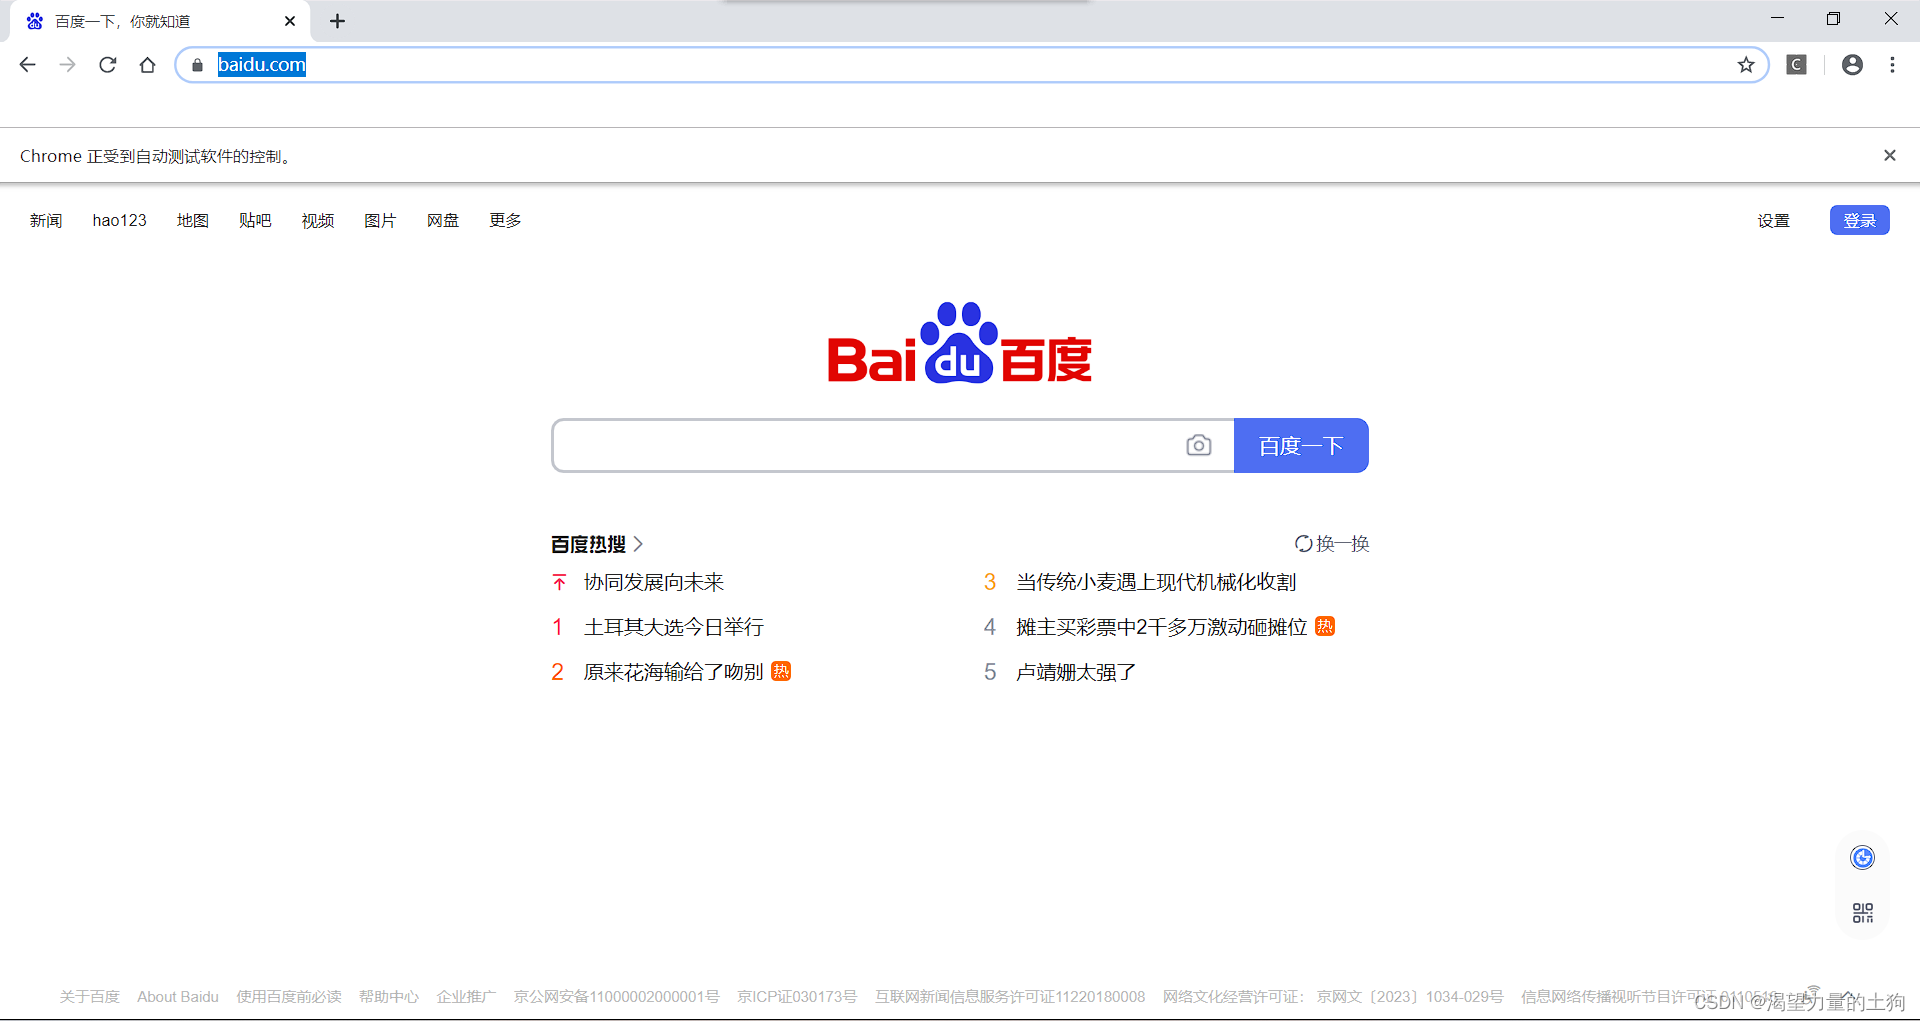Open the 视频 nav link

(x=318, y=221)
